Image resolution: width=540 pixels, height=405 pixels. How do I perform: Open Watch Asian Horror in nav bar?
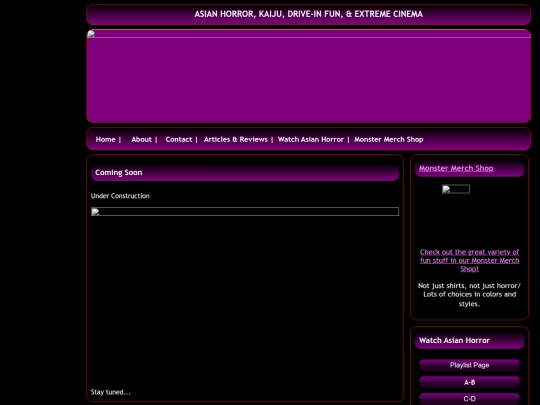(x=311, y=139)
